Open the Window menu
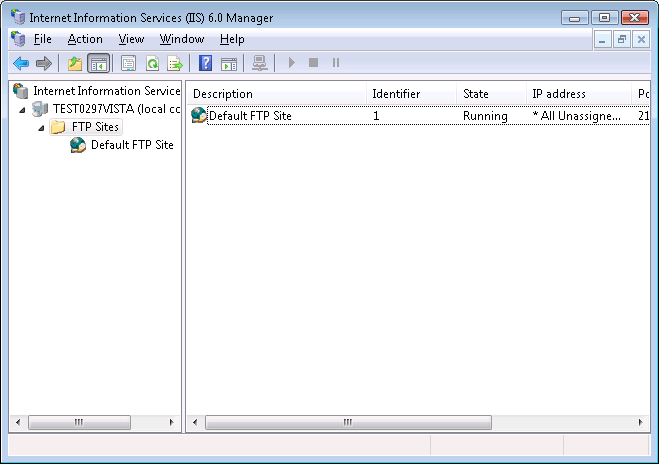This screenshot has height=464, width=659. pyautogui.click(x=182, y=39)
